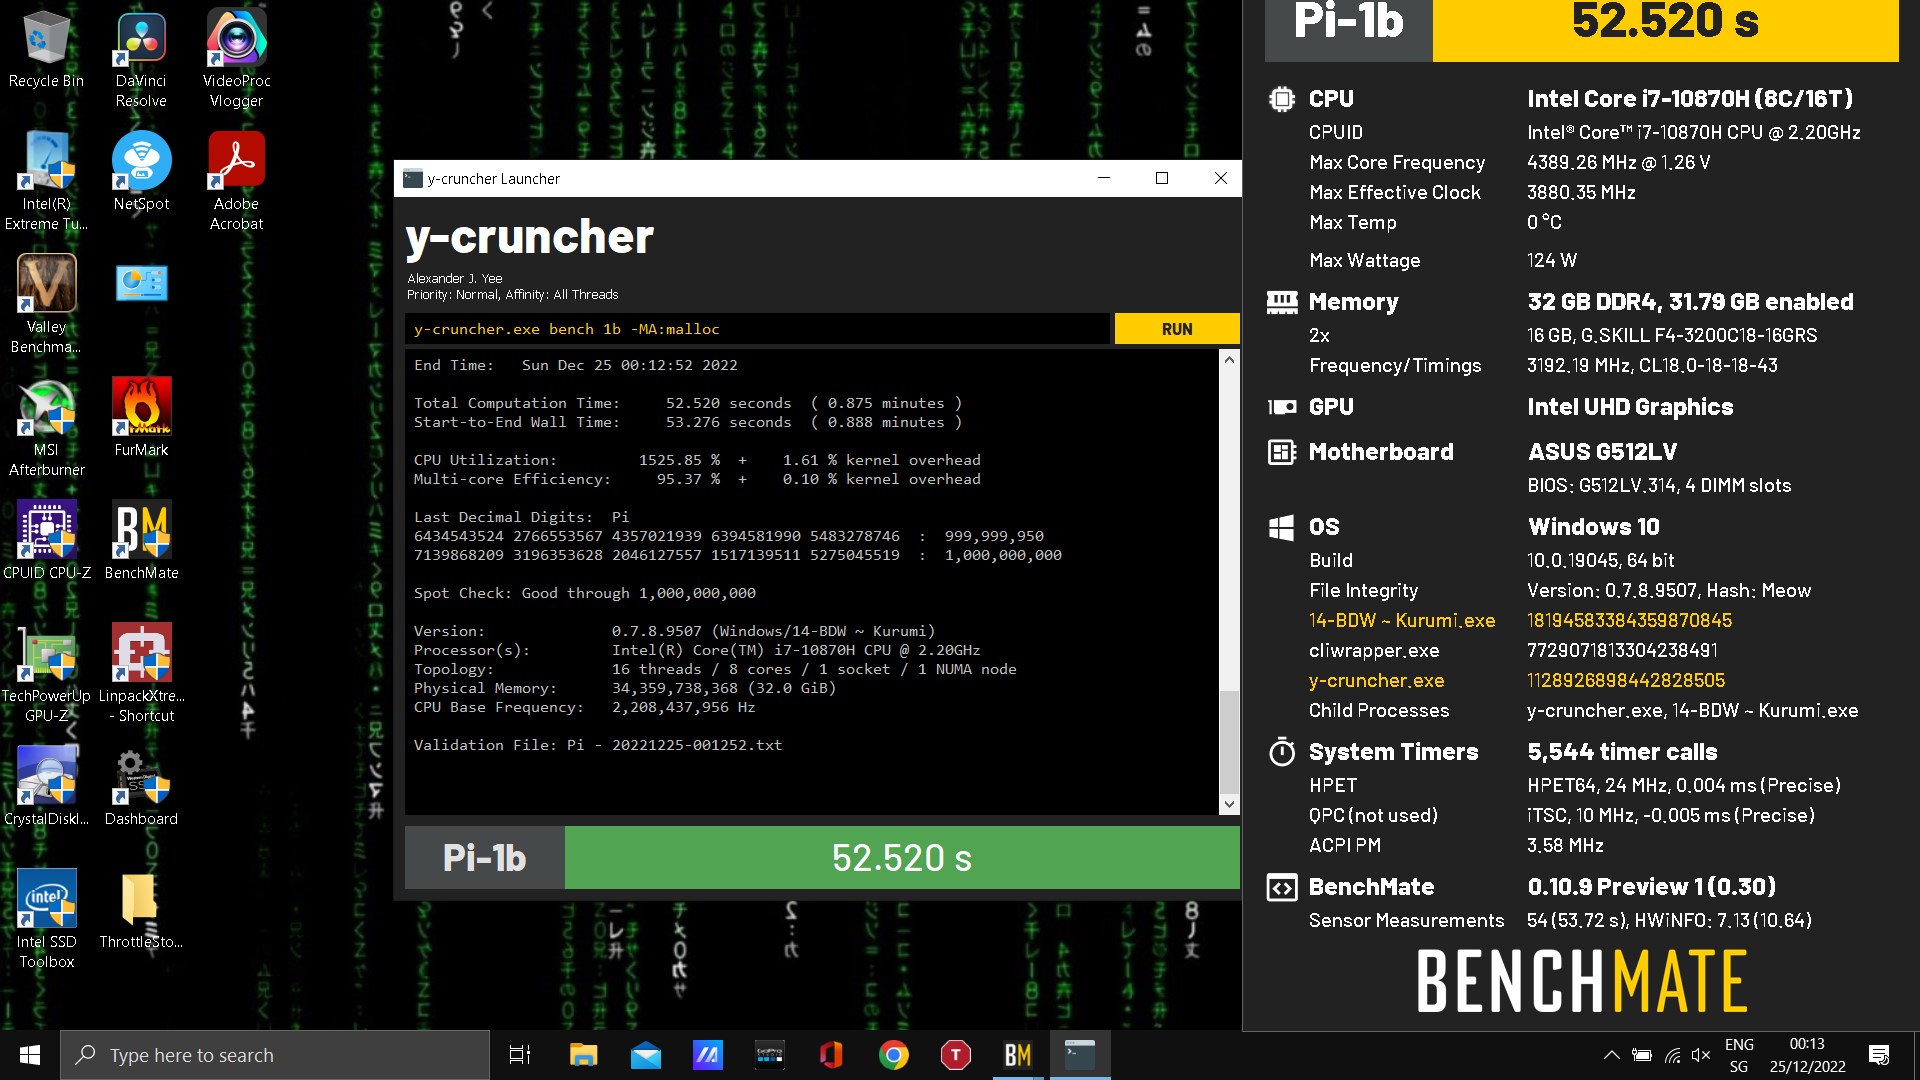Click '14-BDW ~ Kurumi.exe' file integrity entry
1920x1080 pixels.
tap(1402, 620)
